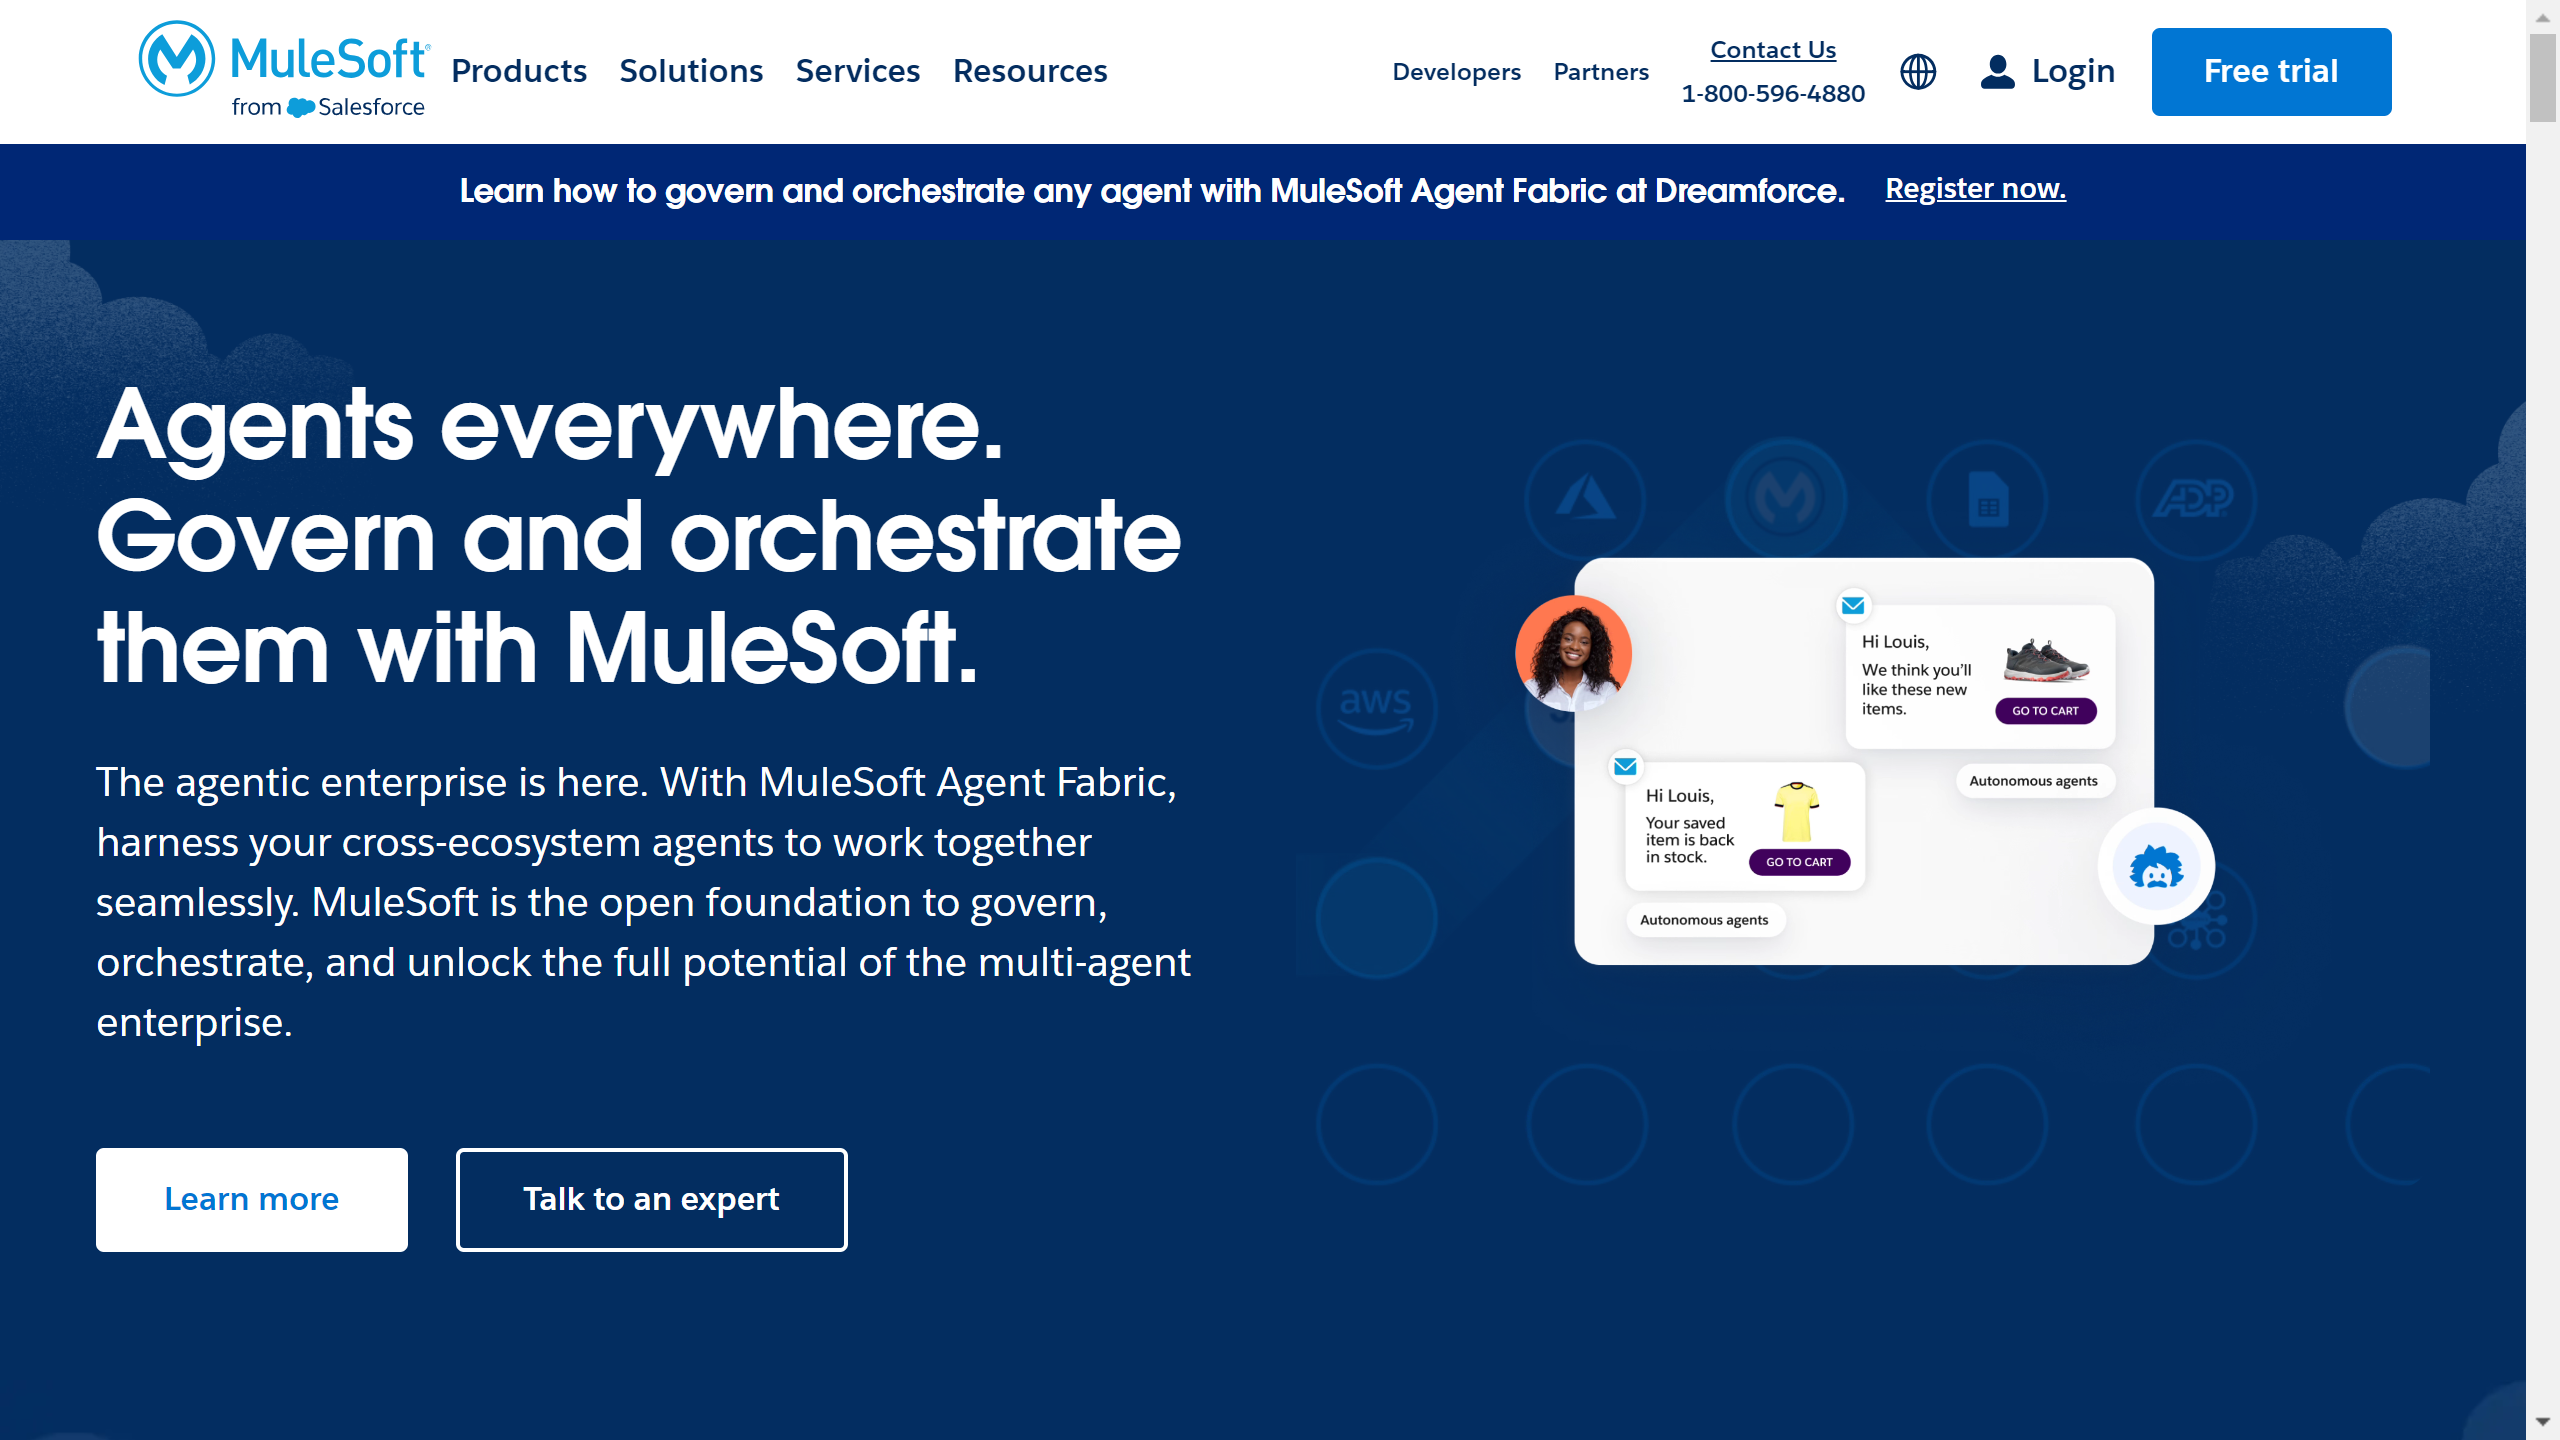This screenshot has width=2560, height=1440.
Task: Open the Solutions dropdown
Action: pyautogui.click(x=691, y=71)
